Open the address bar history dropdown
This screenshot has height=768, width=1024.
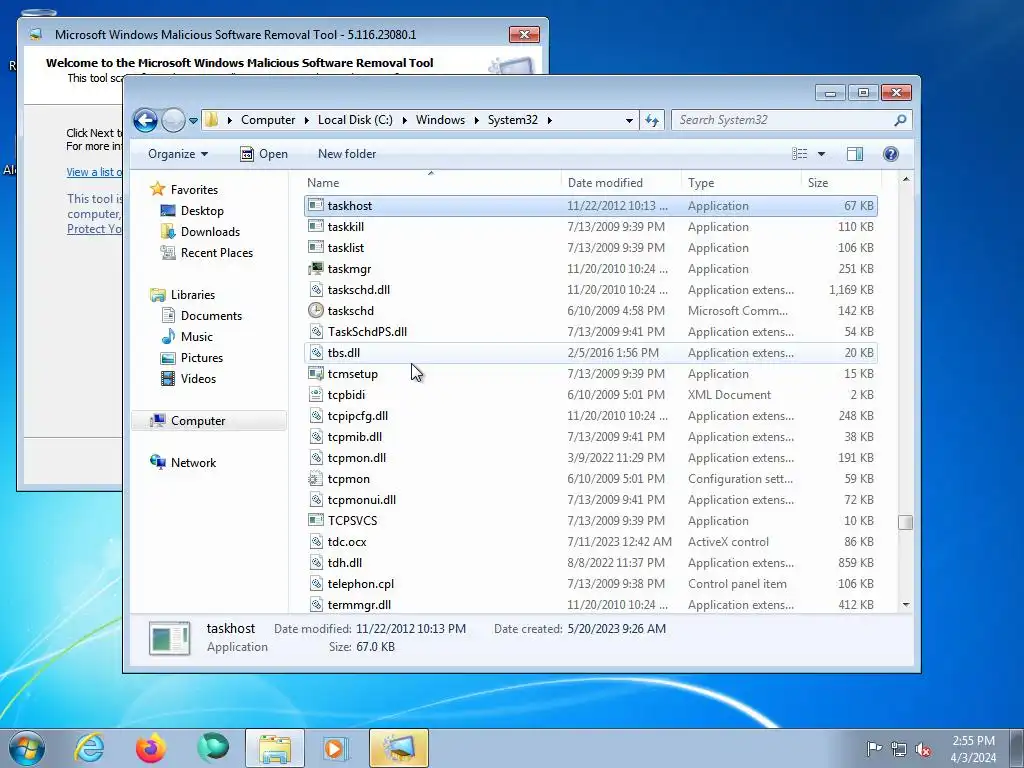tap(629, 121)
